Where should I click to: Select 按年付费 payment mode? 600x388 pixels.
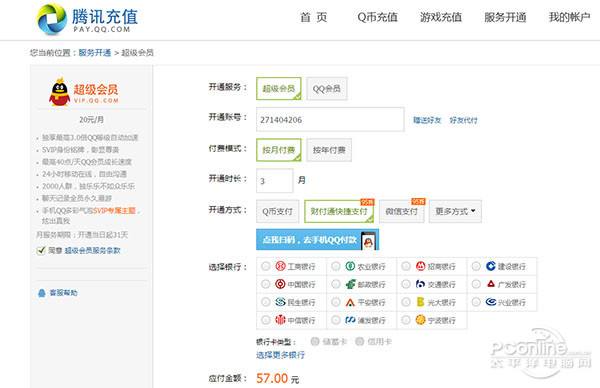[329, 150]
